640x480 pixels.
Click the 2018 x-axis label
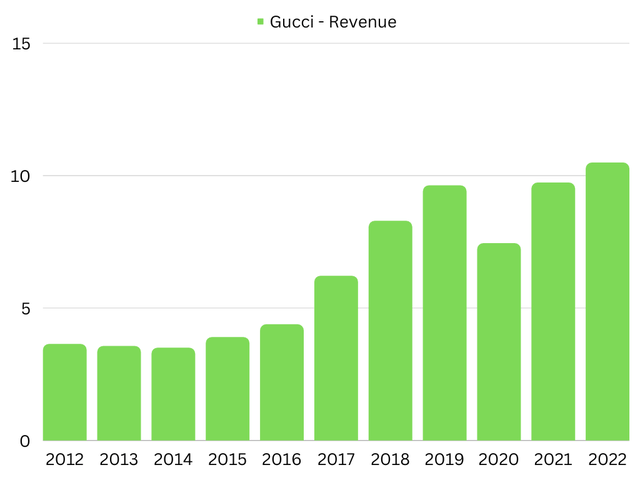[390, 460]
